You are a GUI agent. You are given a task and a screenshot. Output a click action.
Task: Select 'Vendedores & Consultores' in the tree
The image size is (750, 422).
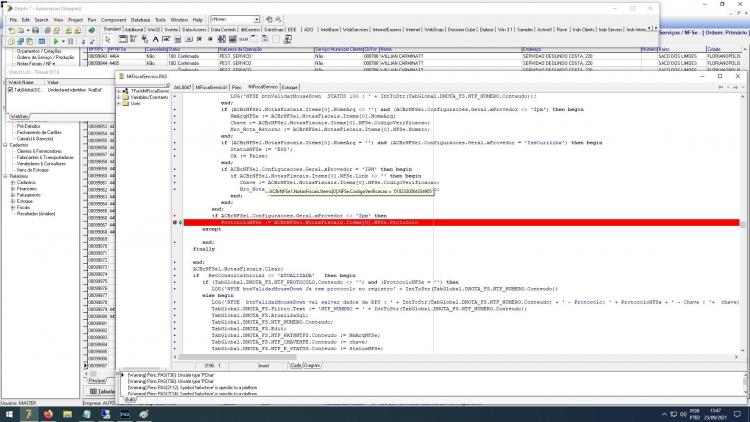tap(41, 164)
